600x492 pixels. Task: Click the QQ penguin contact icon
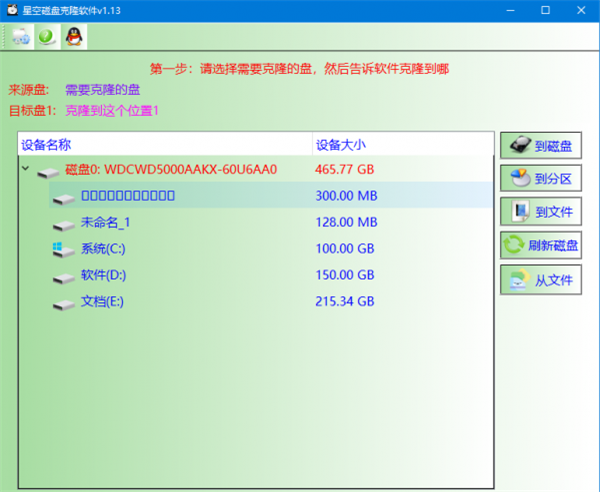pyautogui.click(x=73, y=37)
